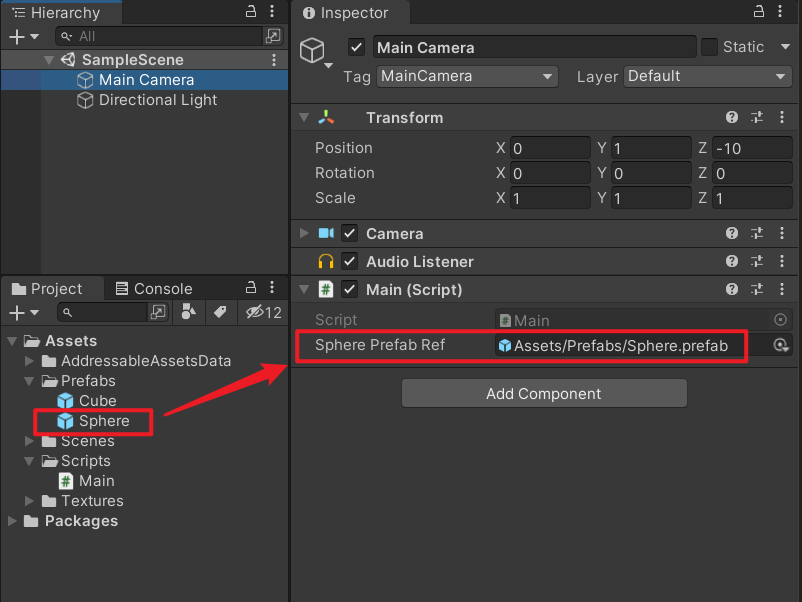The image size is (802, 602).
Task: Open the Layer dropdown showing Default
Action: pyautogui.click(x=708, y=76)
